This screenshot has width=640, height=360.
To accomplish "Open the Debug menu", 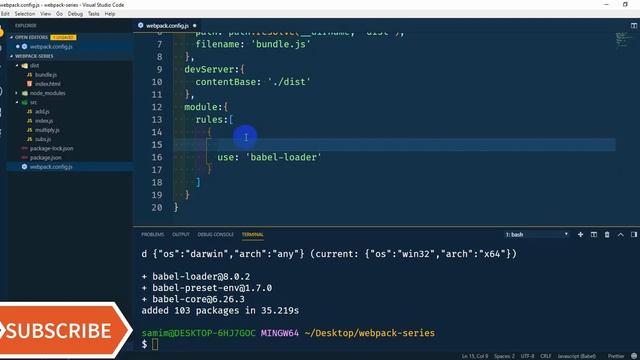I will pyautogui.click(x=75, y=13).
